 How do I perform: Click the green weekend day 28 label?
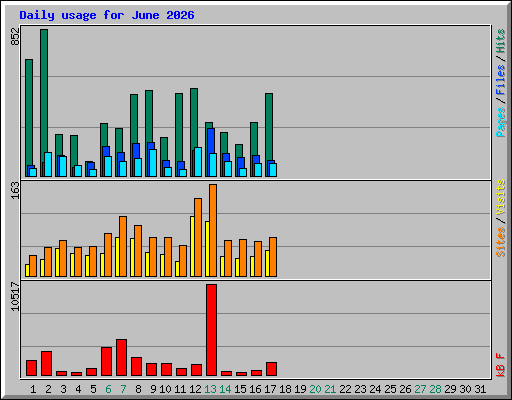click(435, 389)
